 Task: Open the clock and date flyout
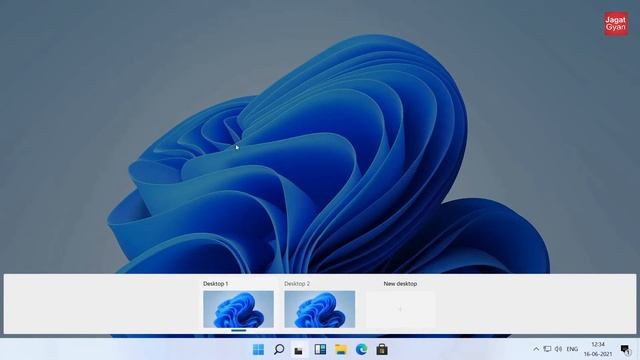point(598,349)
